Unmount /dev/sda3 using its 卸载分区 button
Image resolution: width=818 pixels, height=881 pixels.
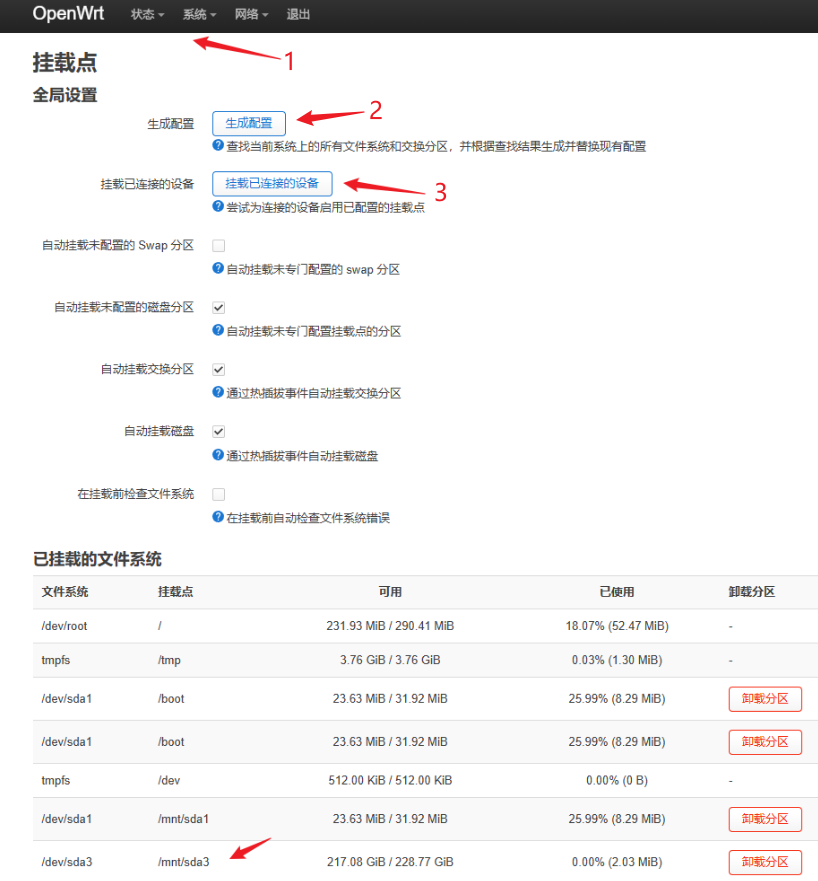point(764,861)
